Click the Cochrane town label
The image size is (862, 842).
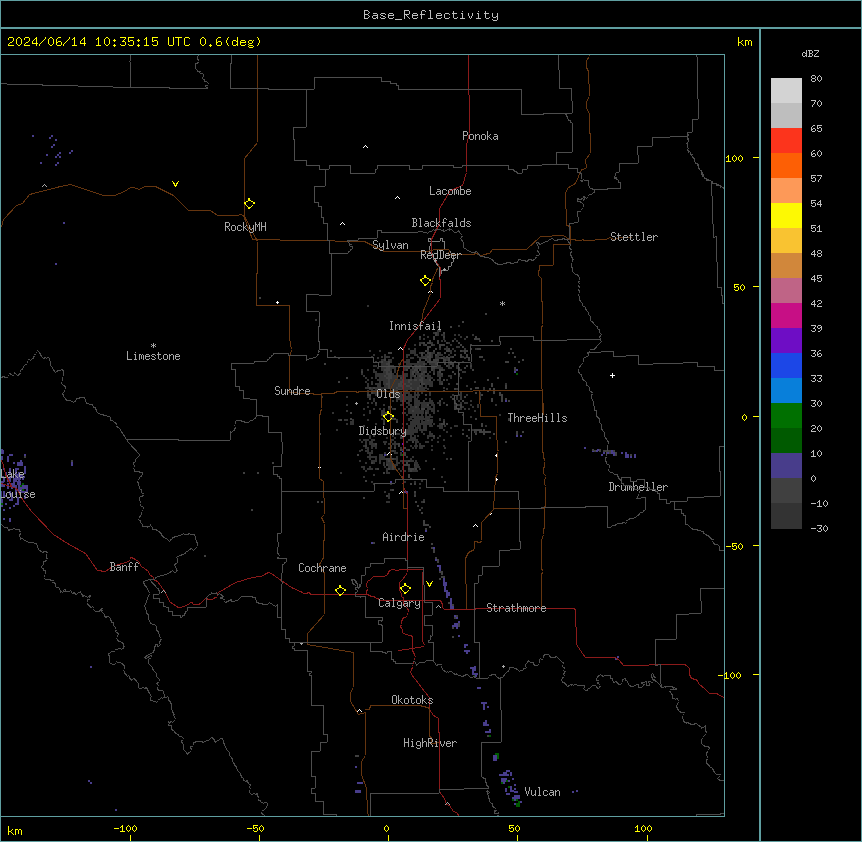click(322, 568)
